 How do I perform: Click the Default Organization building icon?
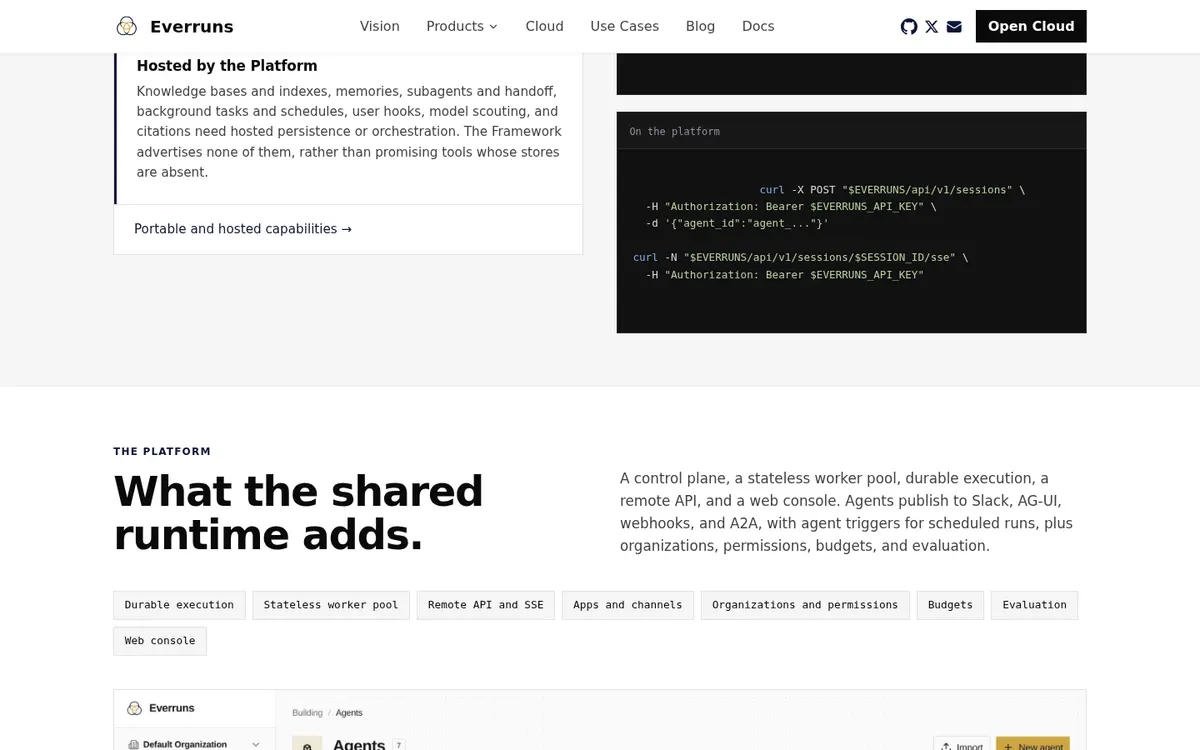click(x=134, y=744)
